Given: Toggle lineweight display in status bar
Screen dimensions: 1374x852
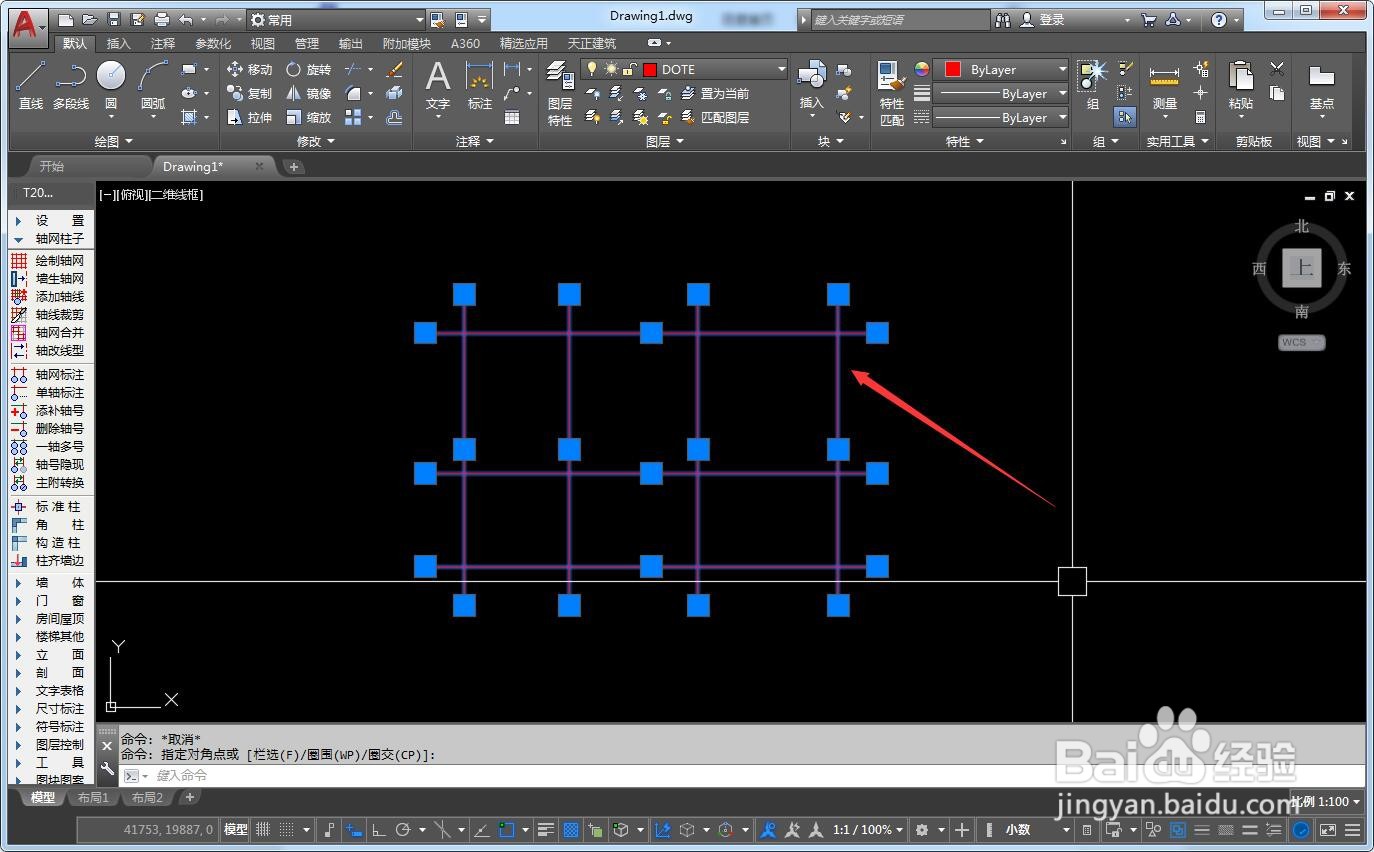Looking at the screenshot, I should (546, 829).
